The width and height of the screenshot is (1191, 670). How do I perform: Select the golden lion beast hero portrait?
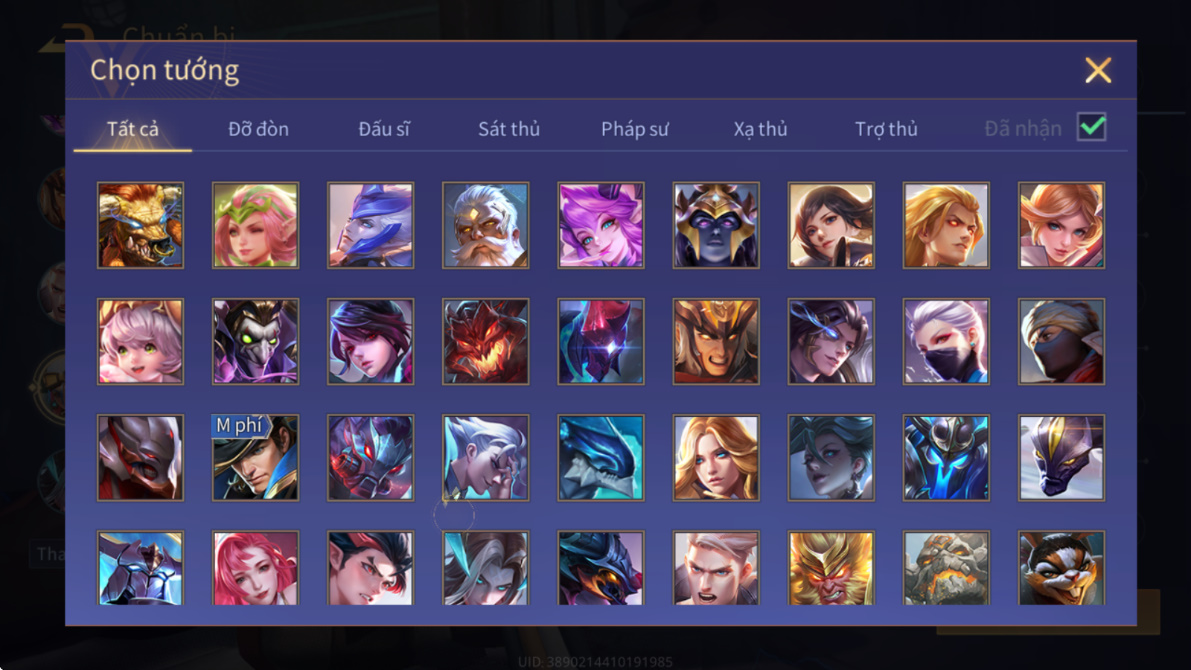[141, 225]
